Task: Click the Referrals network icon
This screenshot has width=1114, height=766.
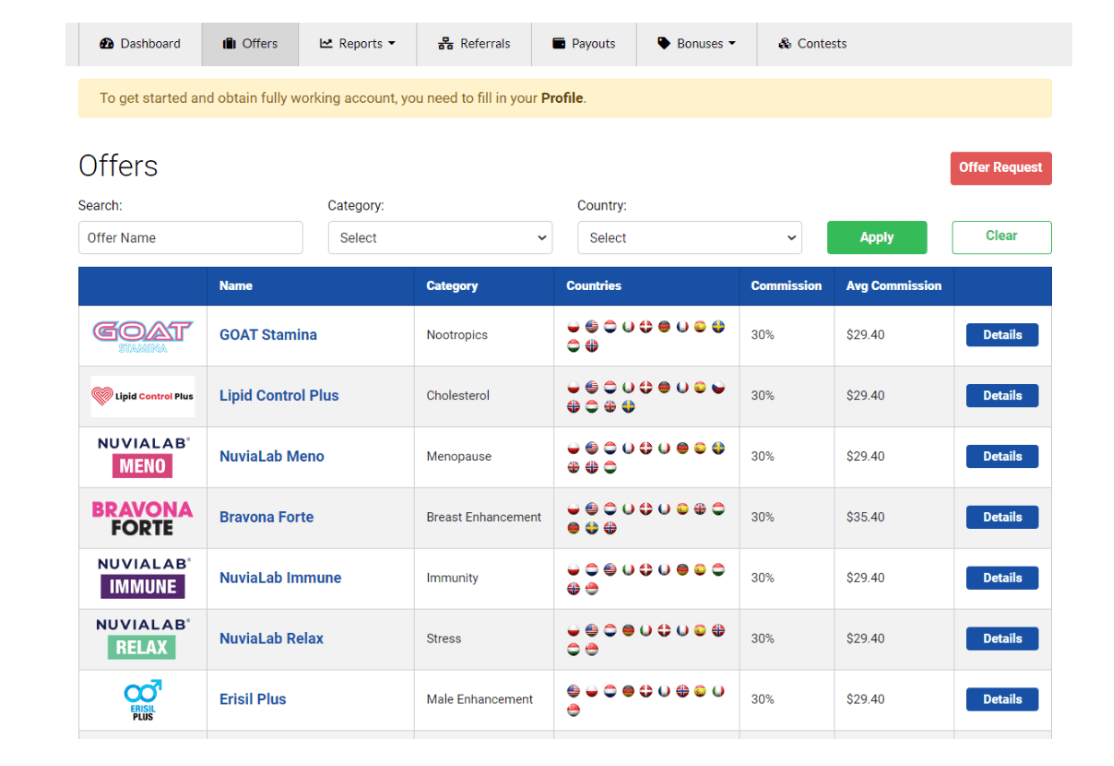Action: point(445,43)
